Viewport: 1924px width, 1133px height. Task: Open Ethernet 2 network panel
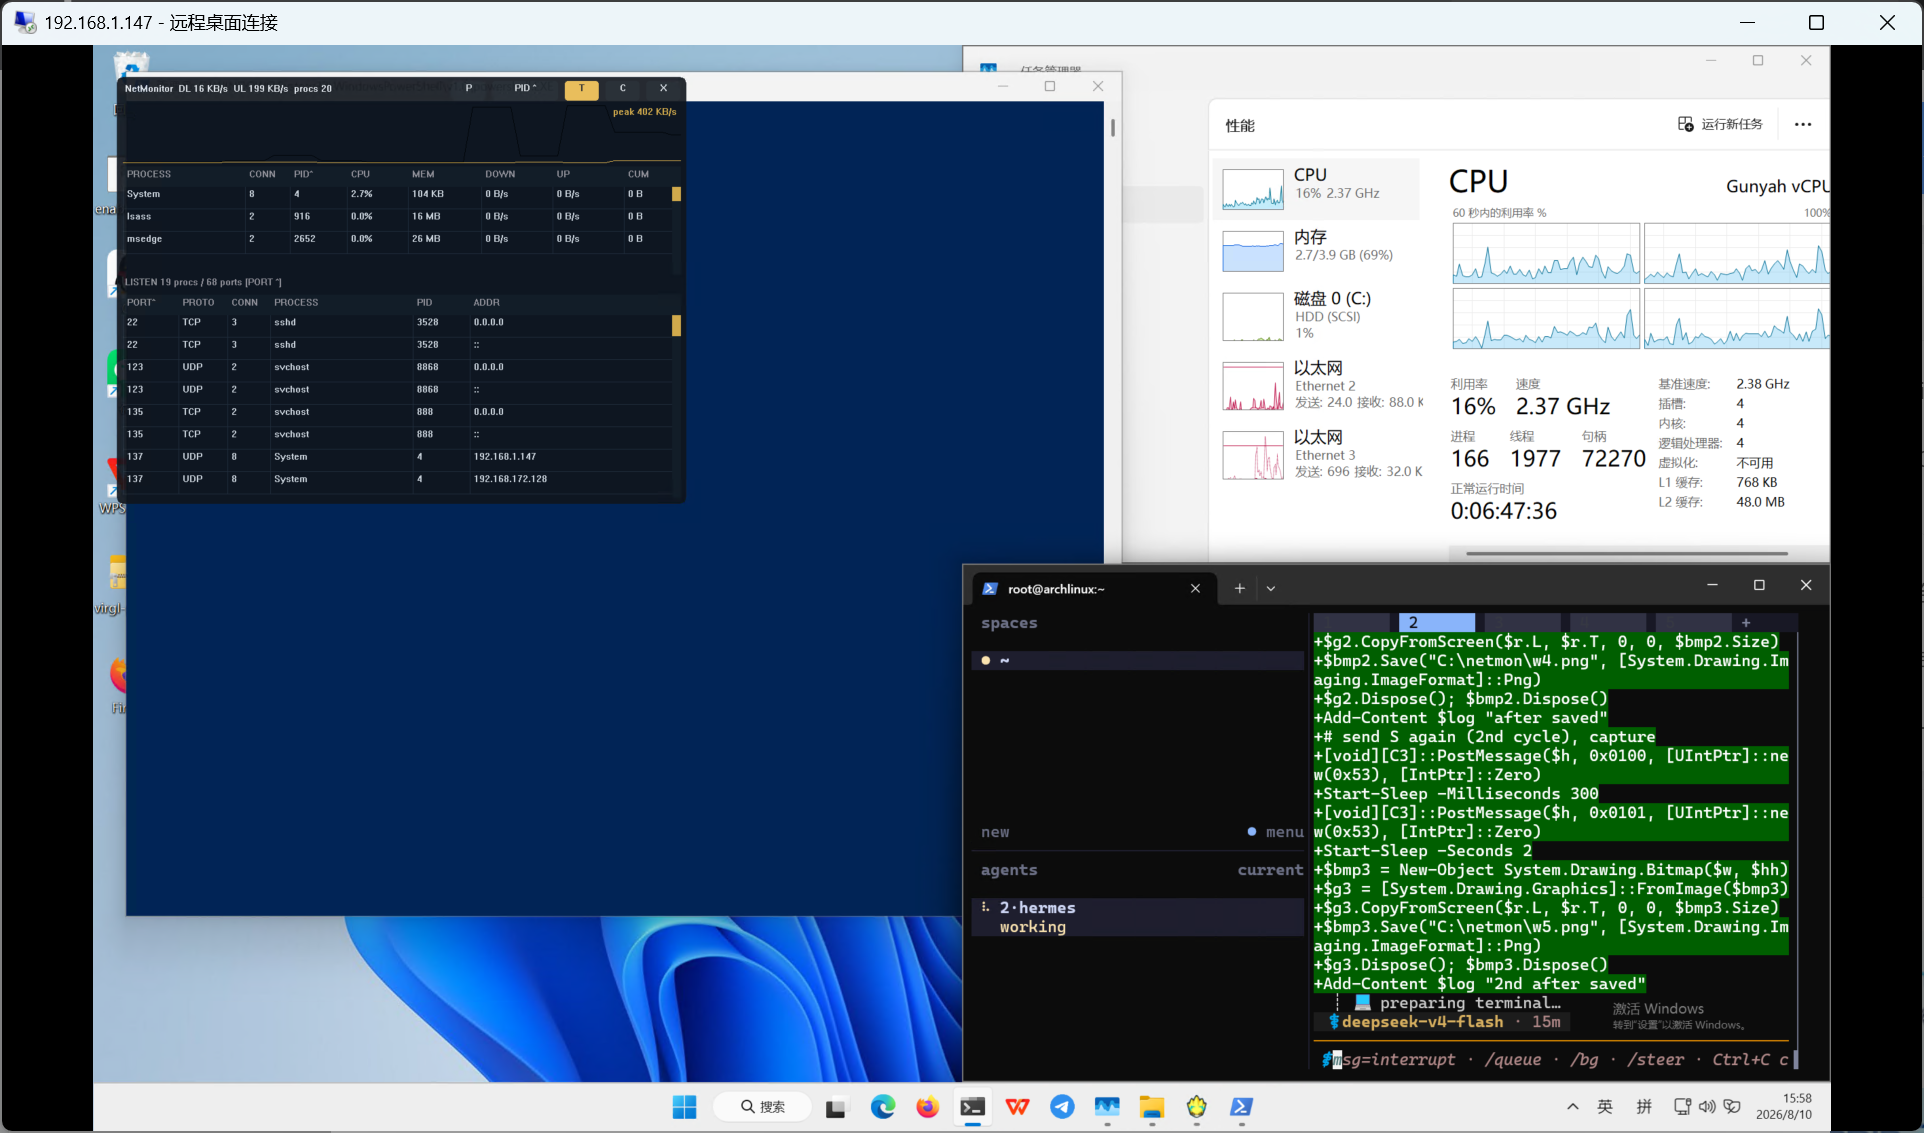pos(1318,385)
